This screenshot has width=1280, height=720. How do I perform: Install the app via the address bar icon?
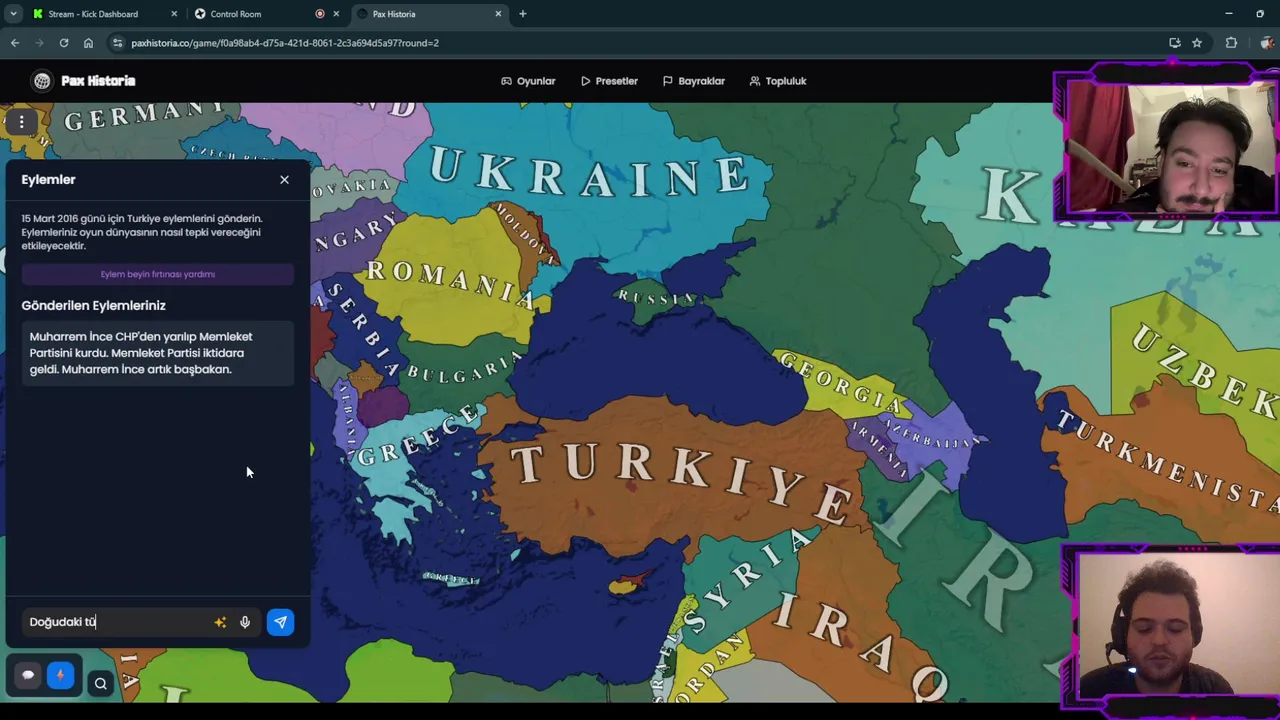[x=1175, y=43]
